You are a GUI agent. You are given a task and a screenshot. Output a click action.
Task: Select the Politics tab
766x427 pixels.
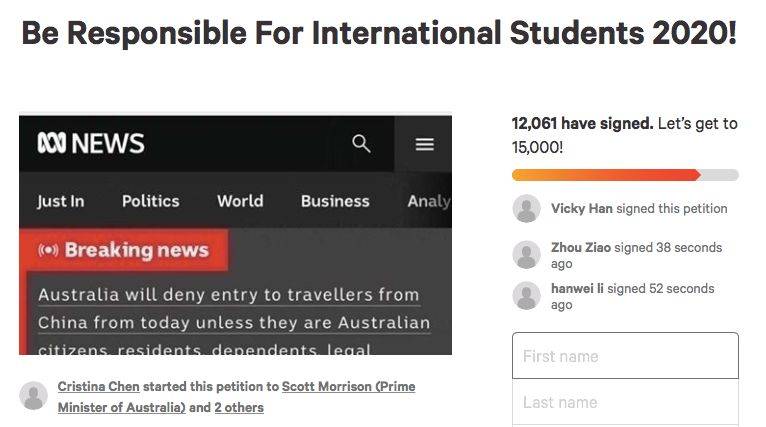150,201
